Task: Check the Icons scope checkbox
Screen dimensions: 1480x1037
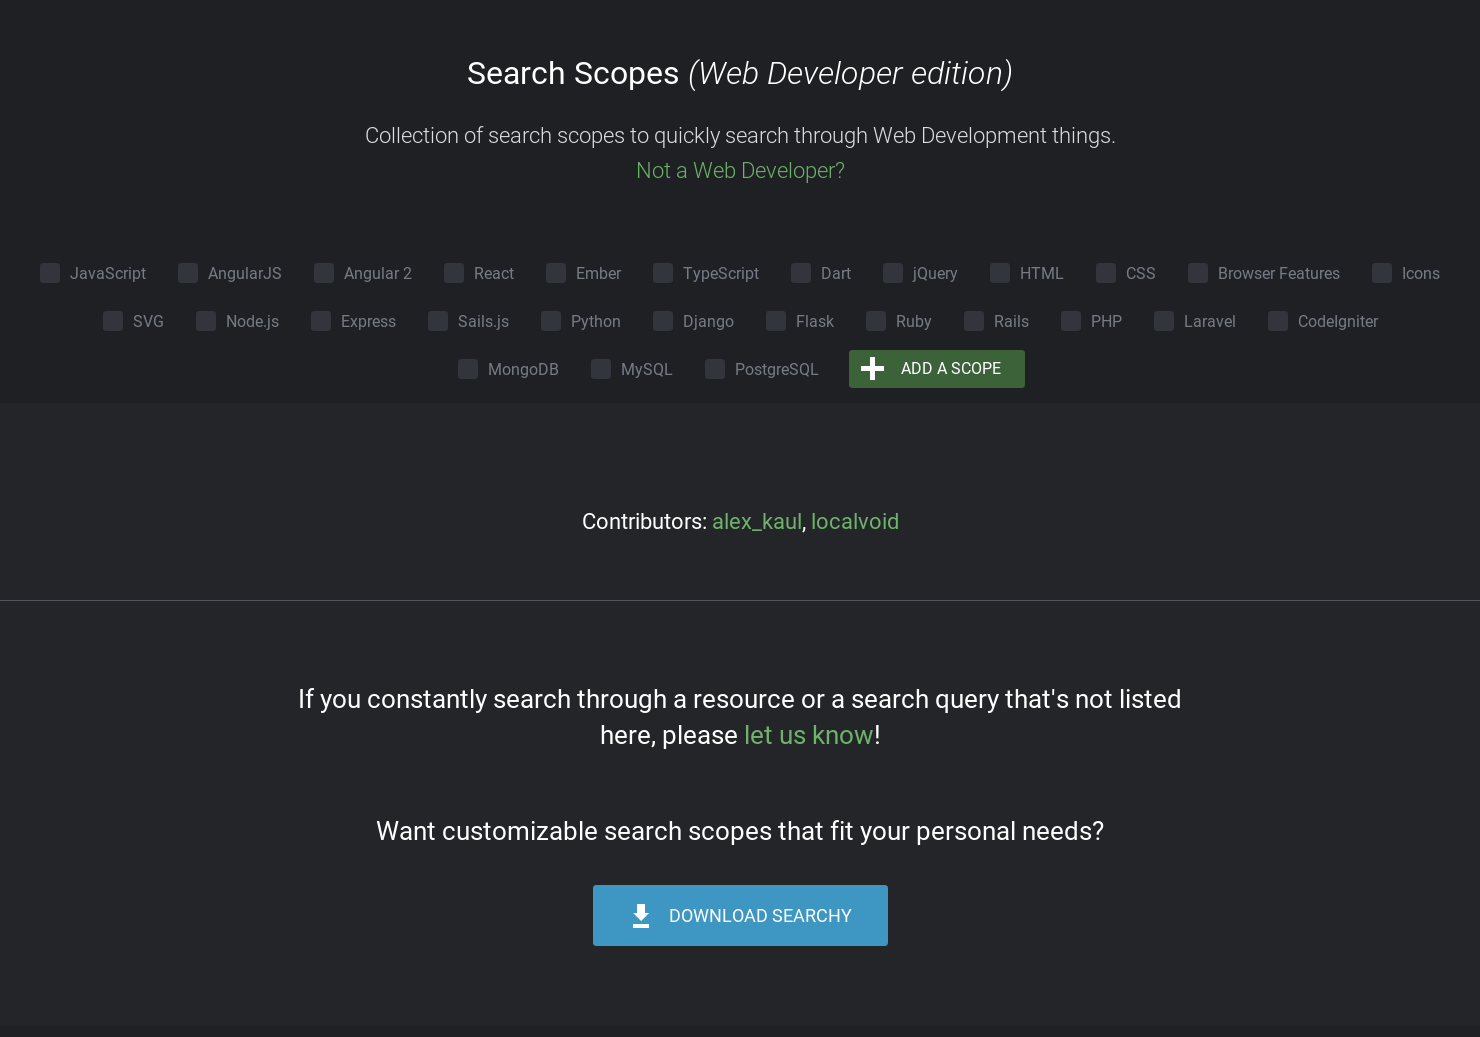Action: pyautogui.click(x=1382, y=273)
